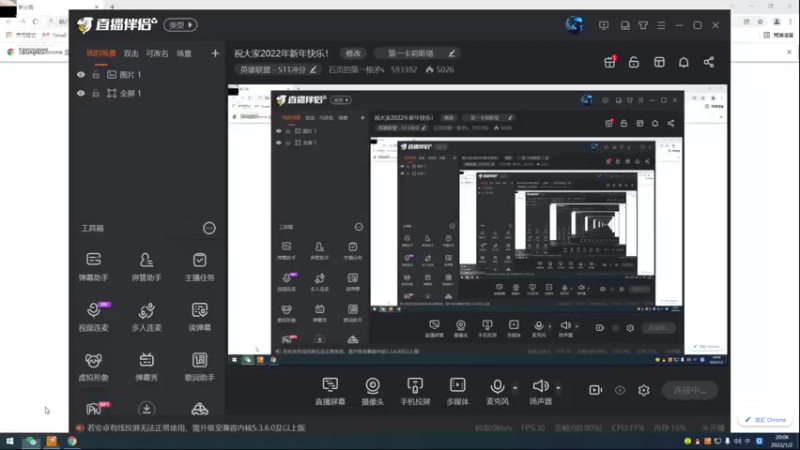This screenshot has width=800, height=450.
Task: Add a 手机投屏 phone casting source
Action: tap(415, 391)
